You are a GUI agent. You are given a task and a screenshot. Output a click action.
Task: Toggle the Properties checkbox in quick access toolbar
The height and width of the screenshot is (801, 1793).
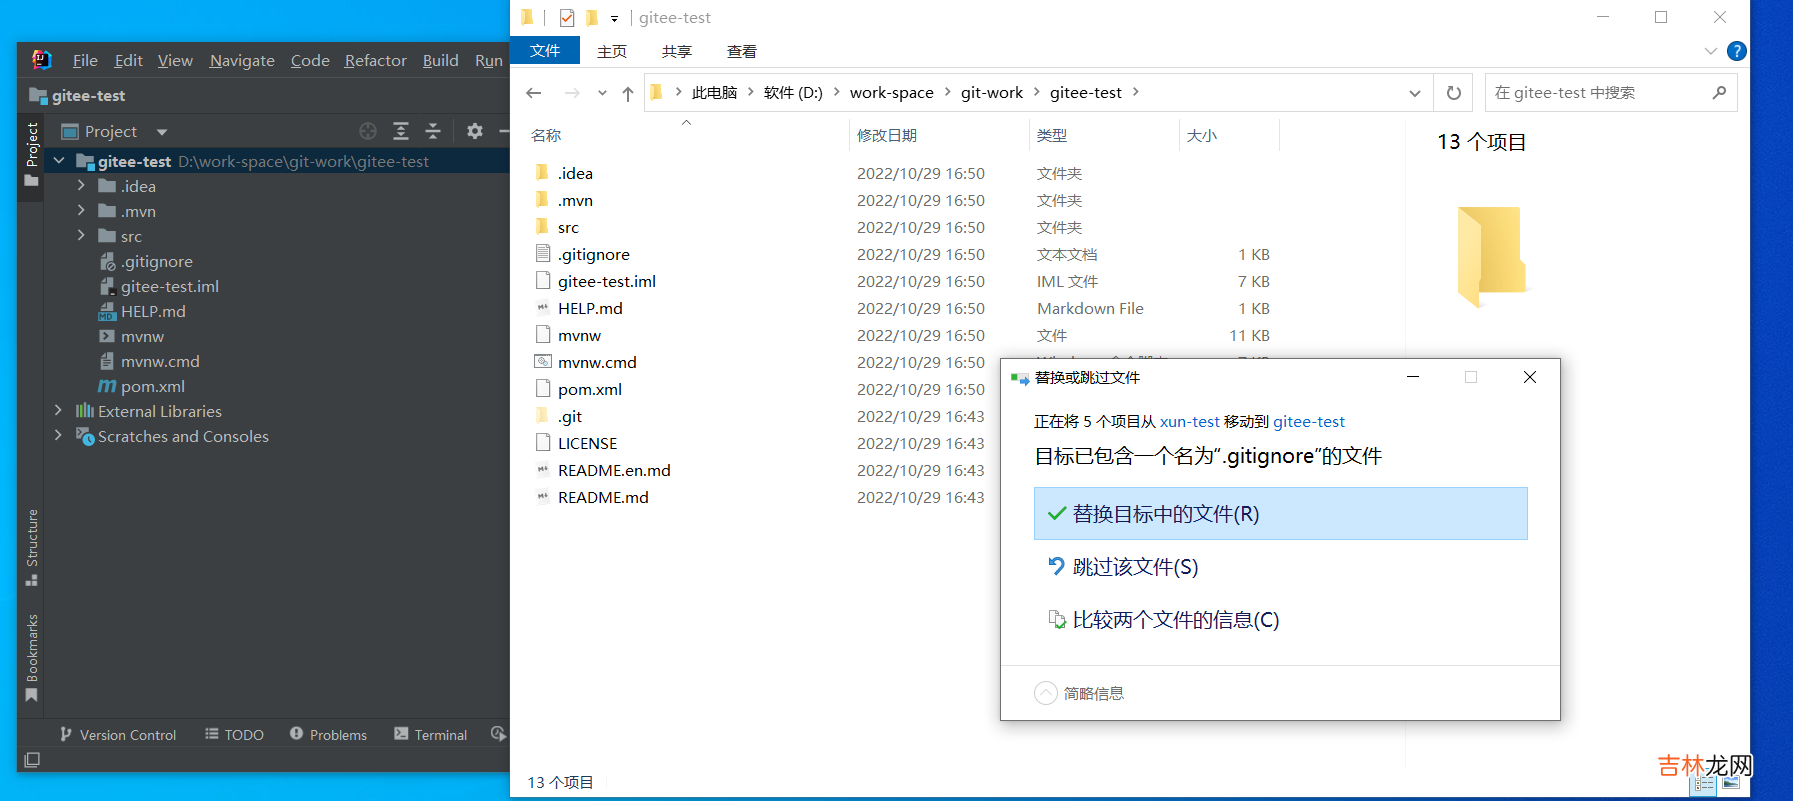click(x=567, y=17)
